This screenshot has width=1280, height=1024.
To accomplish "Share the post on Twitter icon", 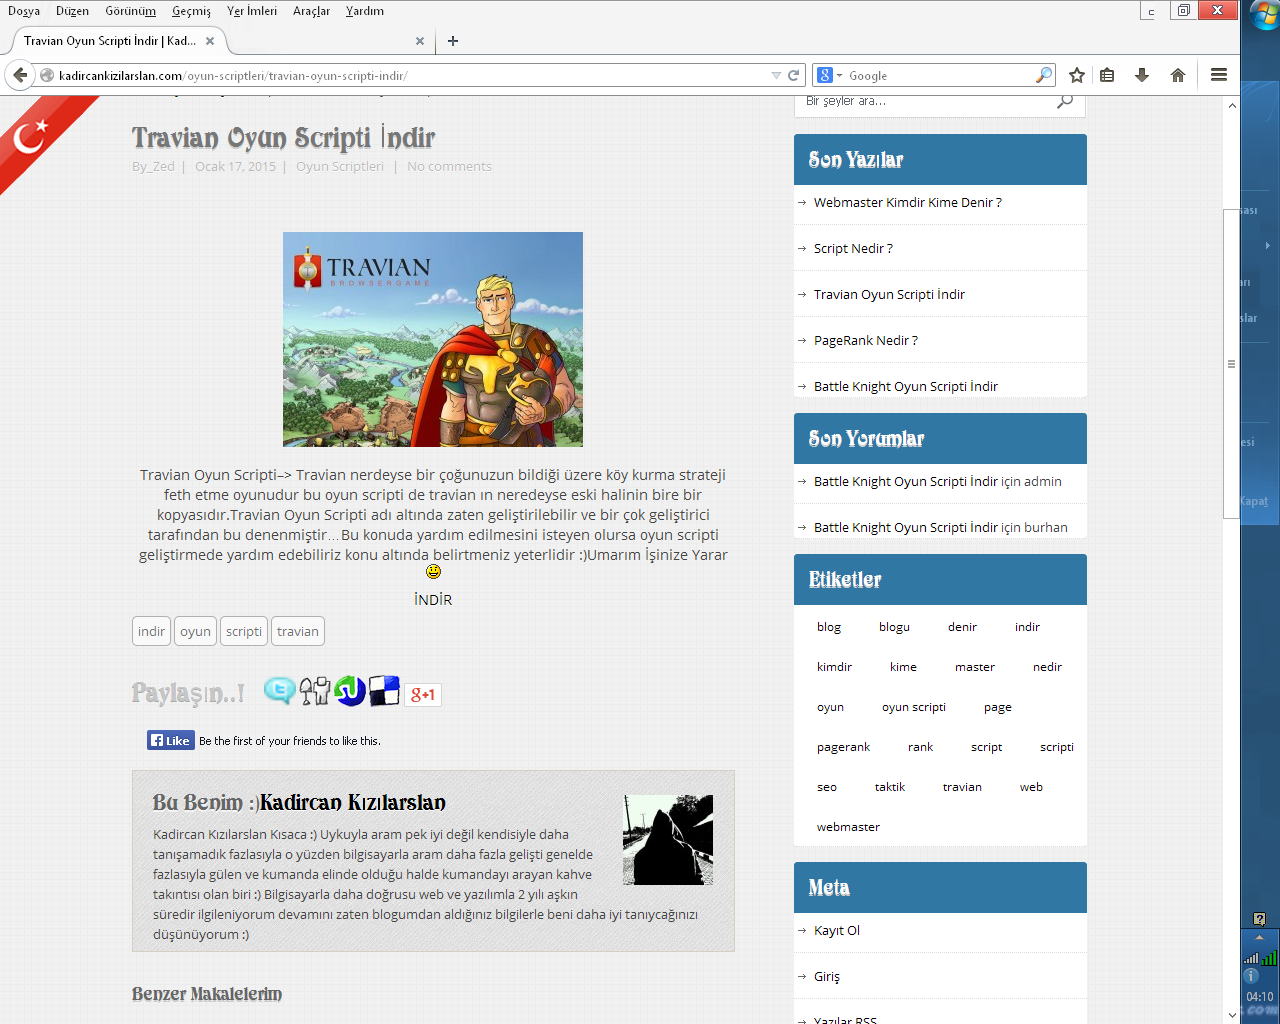I will tap(279, 691).
